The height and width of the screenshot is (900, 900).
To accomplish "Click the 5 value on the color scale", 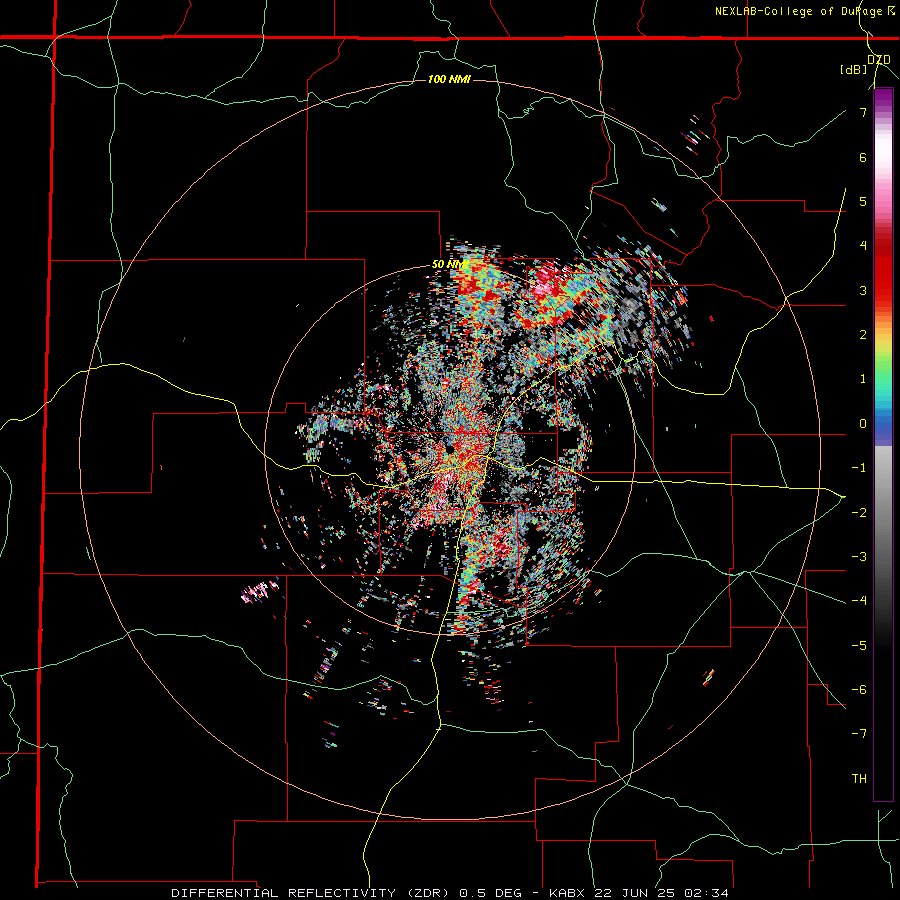I will click(863, 201).
